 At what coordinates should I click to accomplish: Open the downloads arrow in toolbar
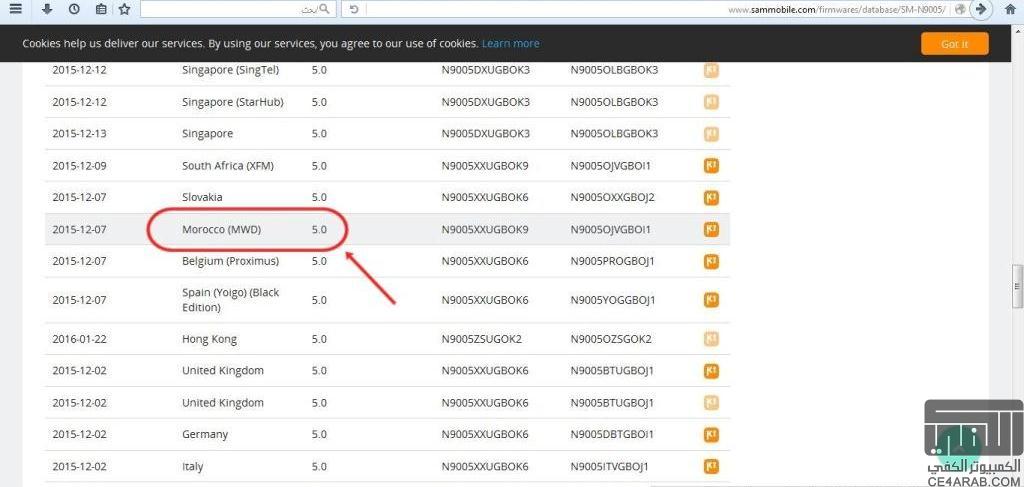click(47, 9)
